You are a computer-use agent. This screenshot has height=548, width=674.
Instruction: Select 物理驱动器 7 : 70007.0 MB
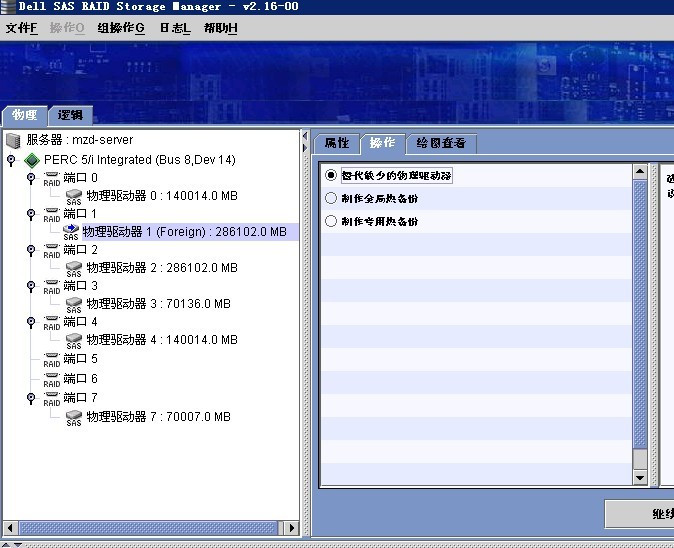tap(159, 417)
